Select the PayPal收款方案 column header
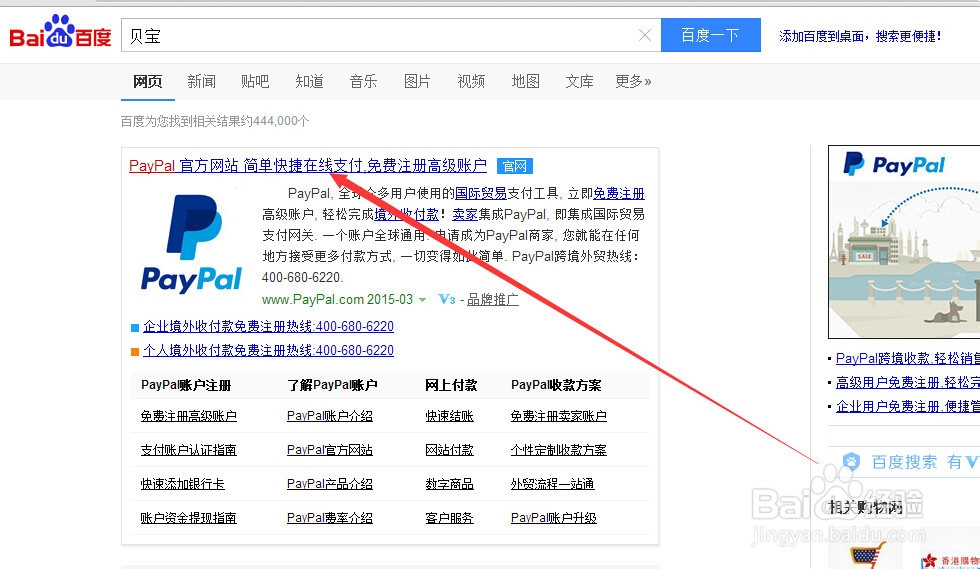 click(x=556, y=385)
